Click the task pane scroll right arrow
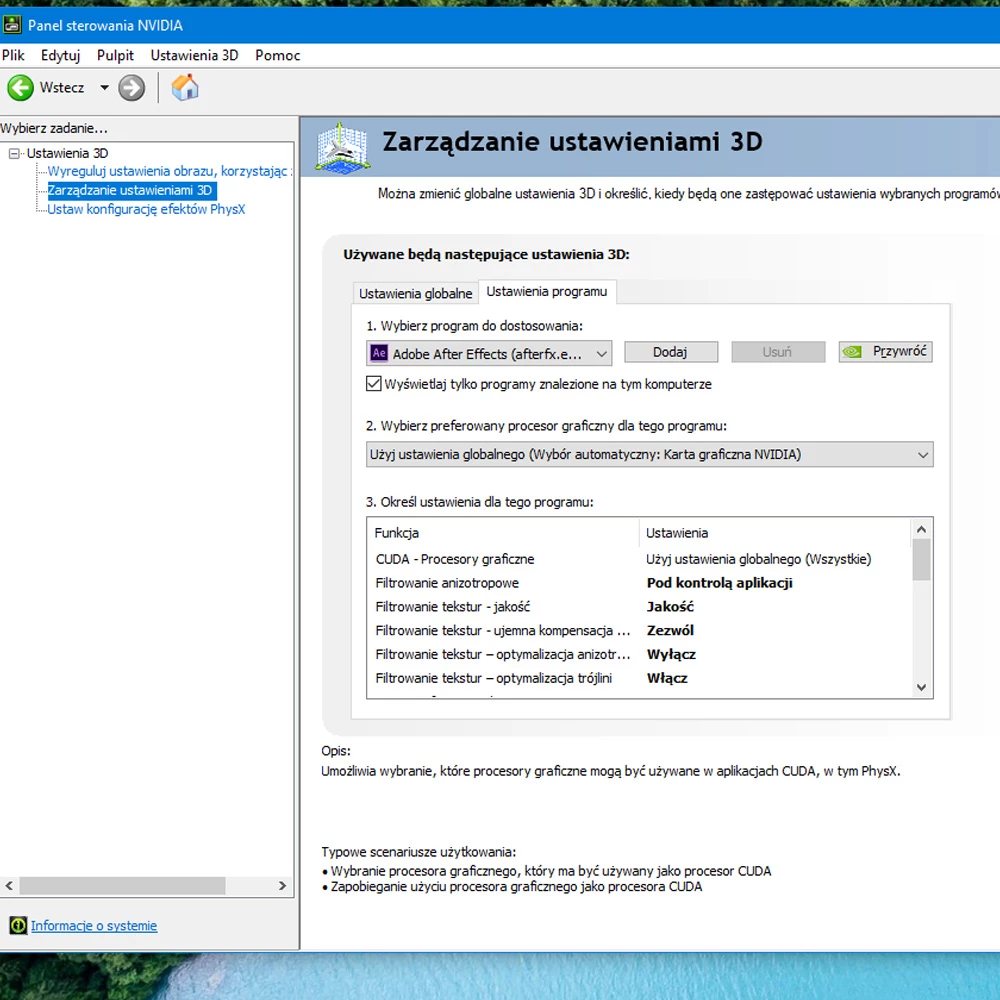 click(x=283, y=885)
